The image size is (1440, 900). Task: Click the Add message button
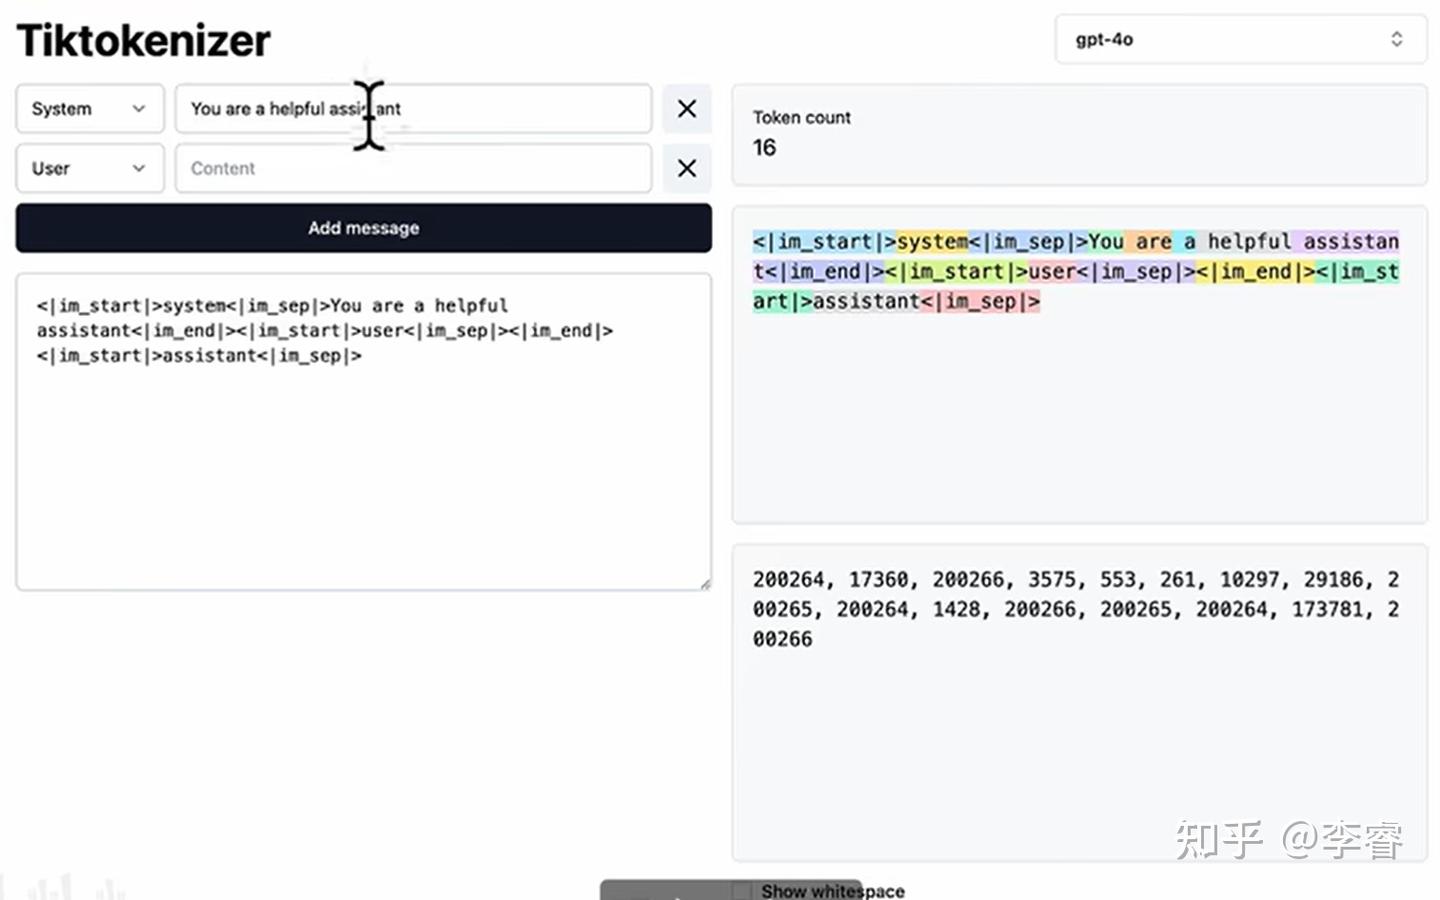click(x=364, y=228)
